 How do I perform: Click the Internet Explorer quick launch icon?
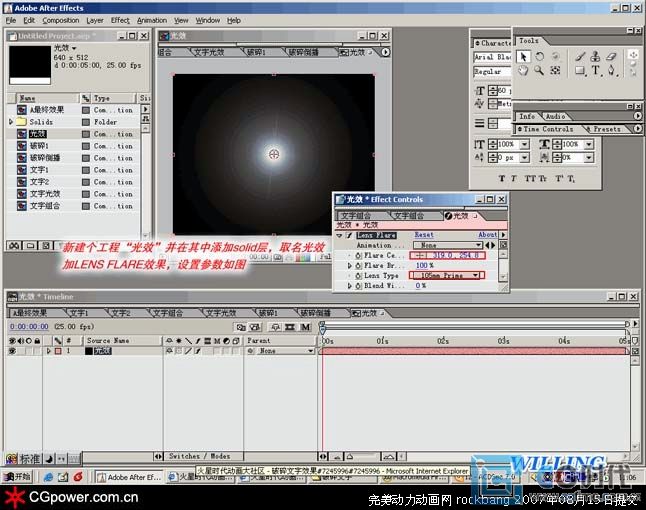(48, 477)
